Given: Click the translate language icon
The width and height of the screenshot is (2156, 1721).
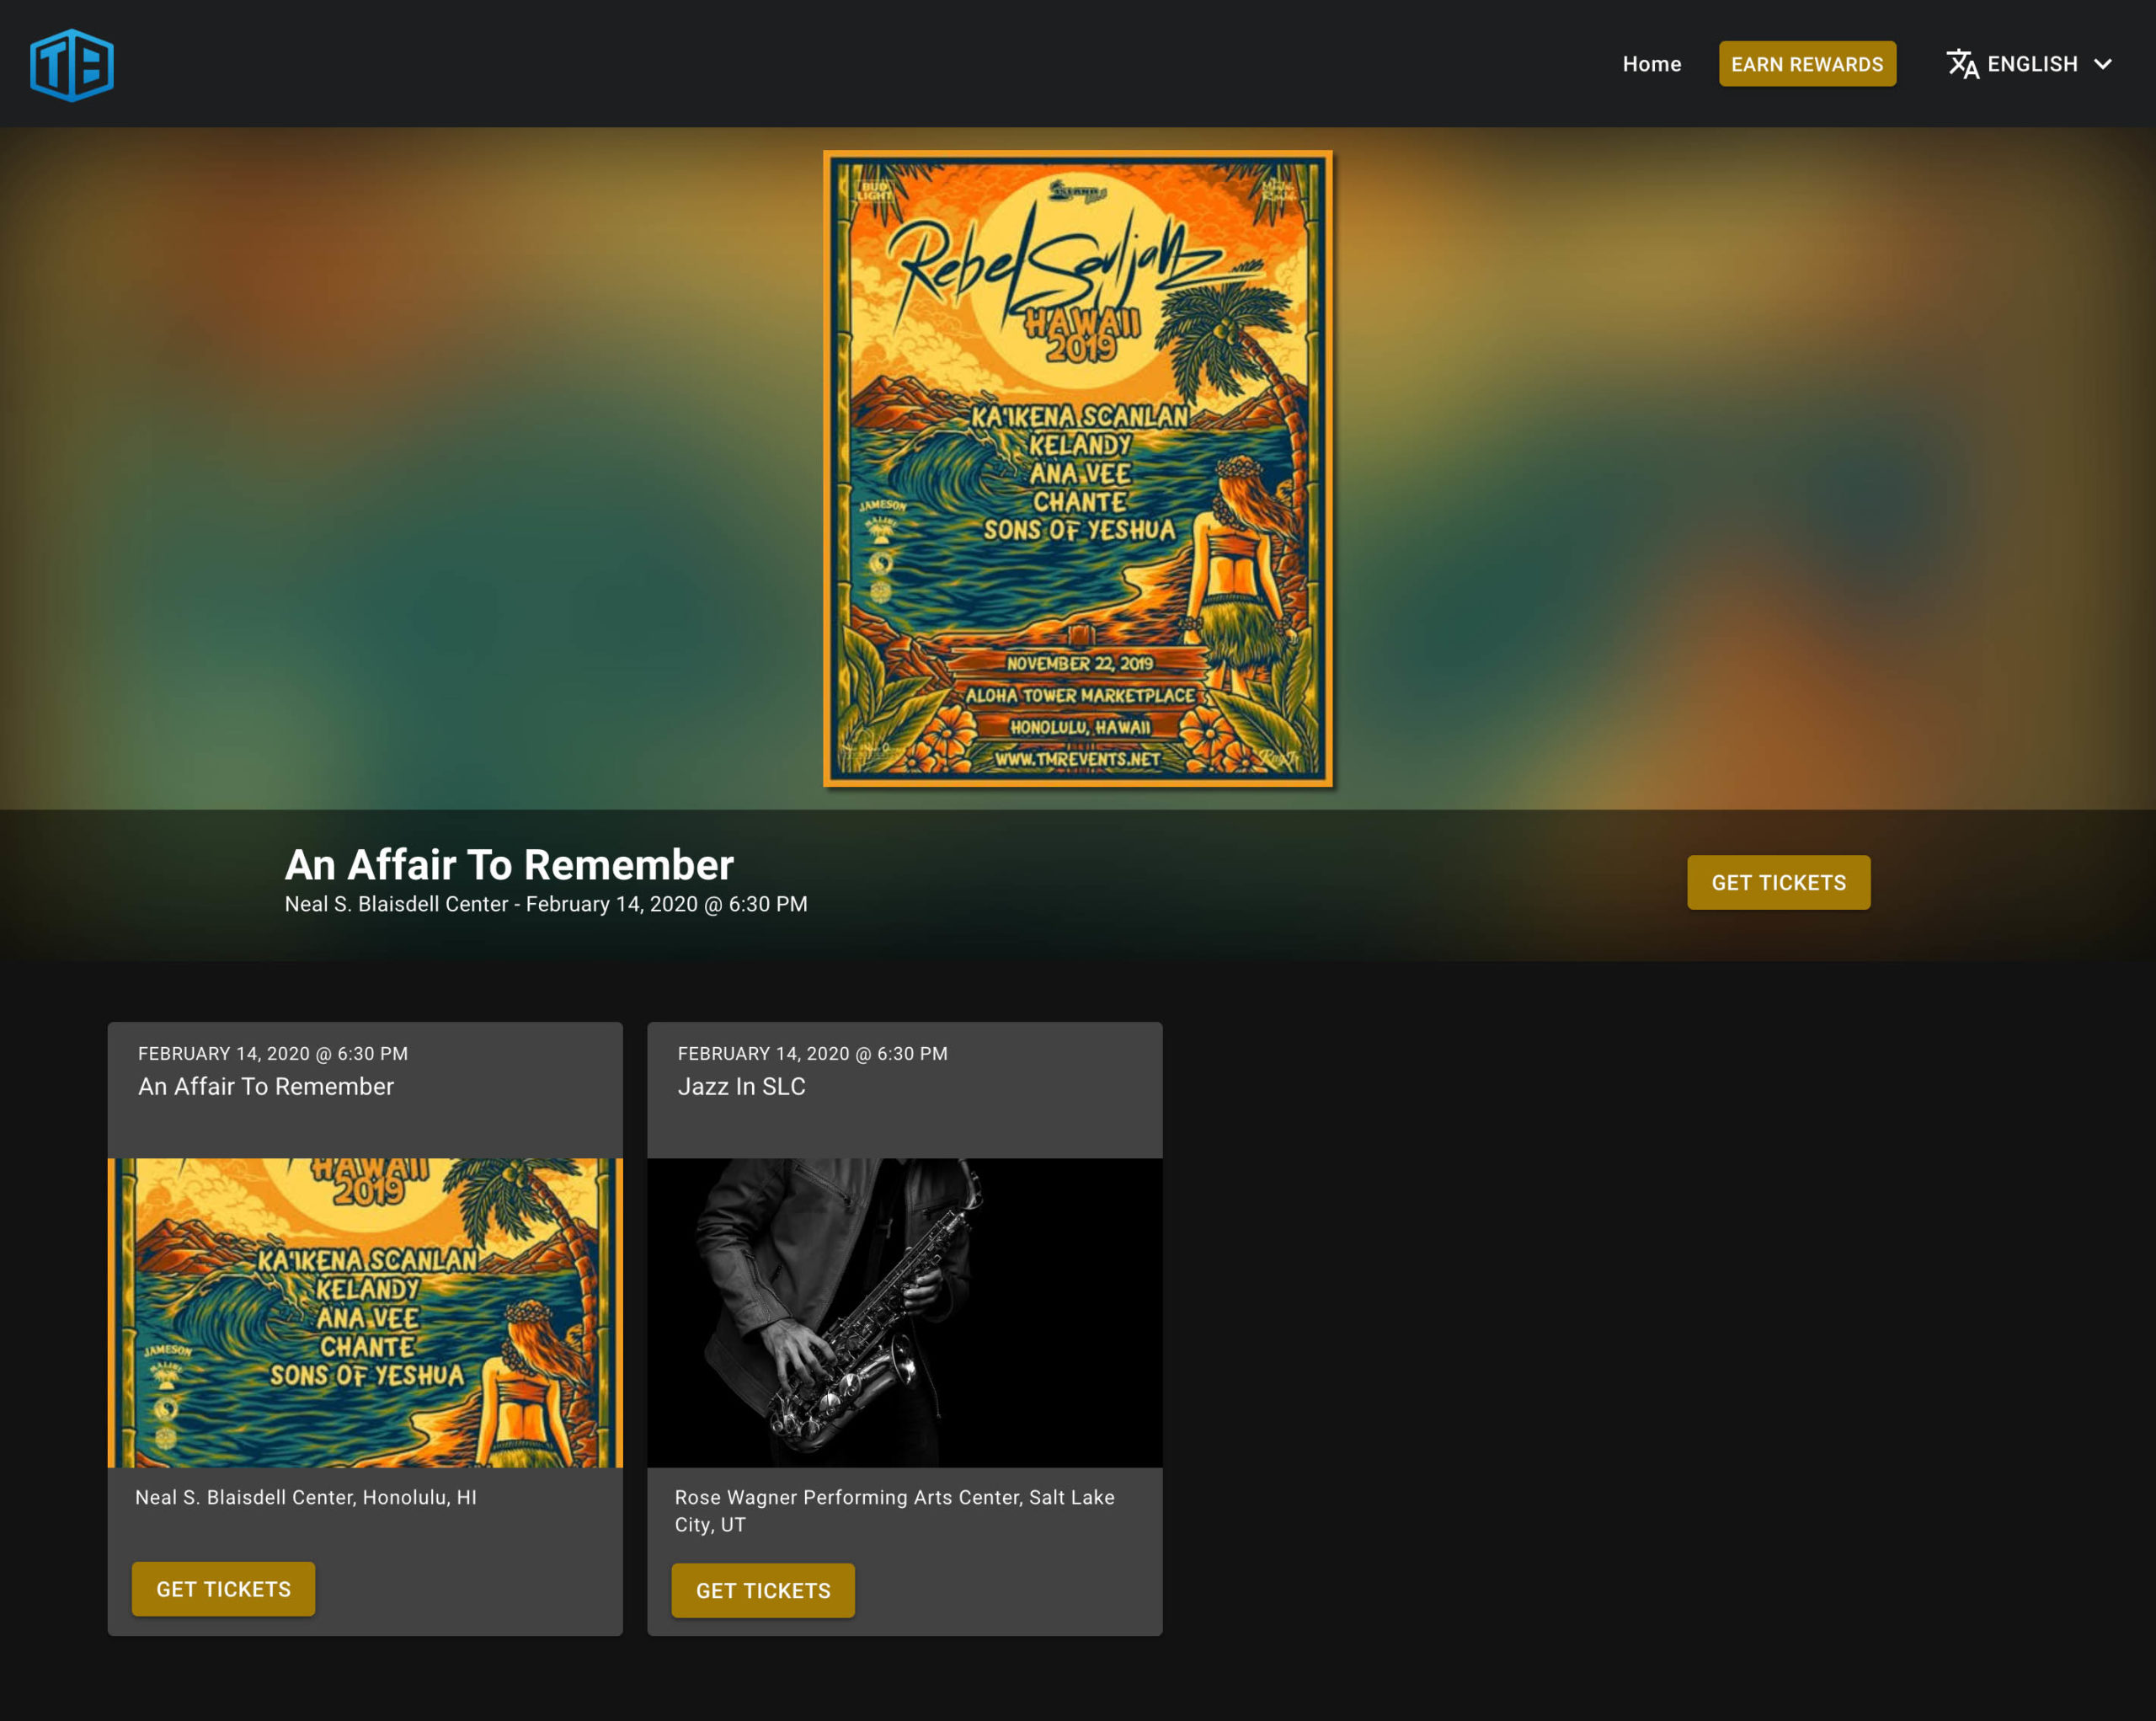Looking at the screenshot, I should click(1962, 64).
